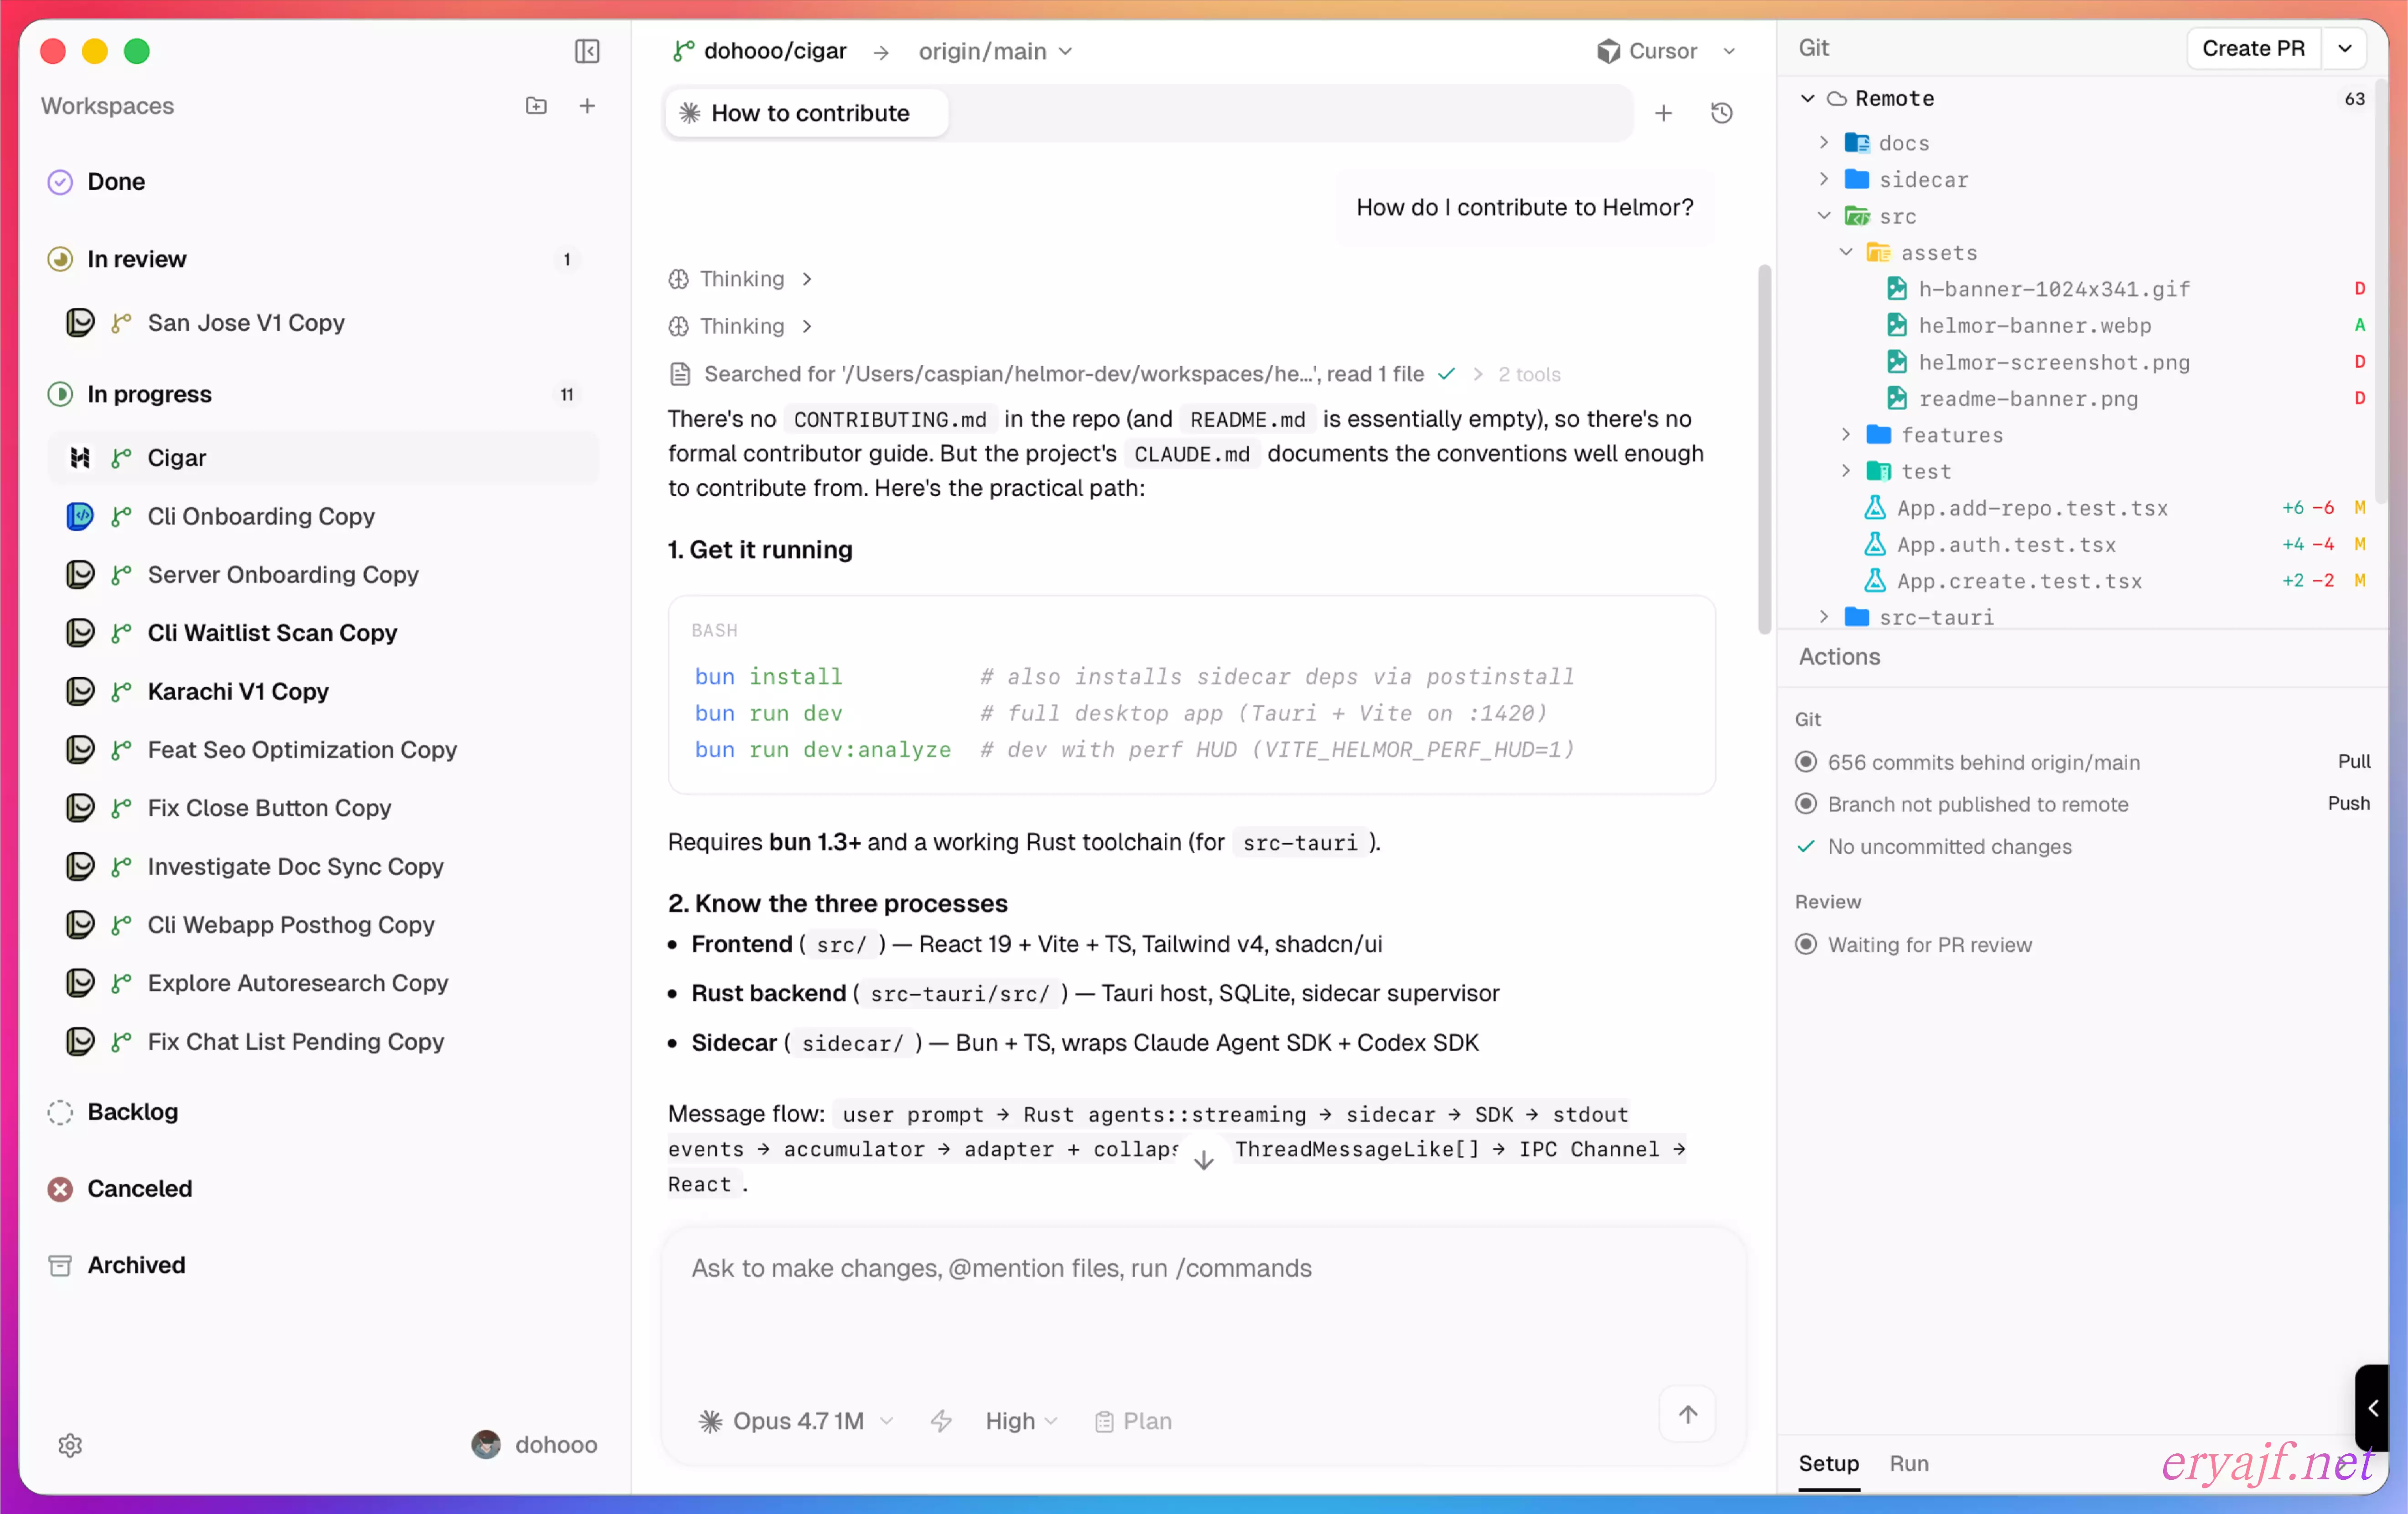Image resolution: width=2408 pixels, height=1514 pixels.
Task: Expand the test folder
Action: click(1846, 471)
